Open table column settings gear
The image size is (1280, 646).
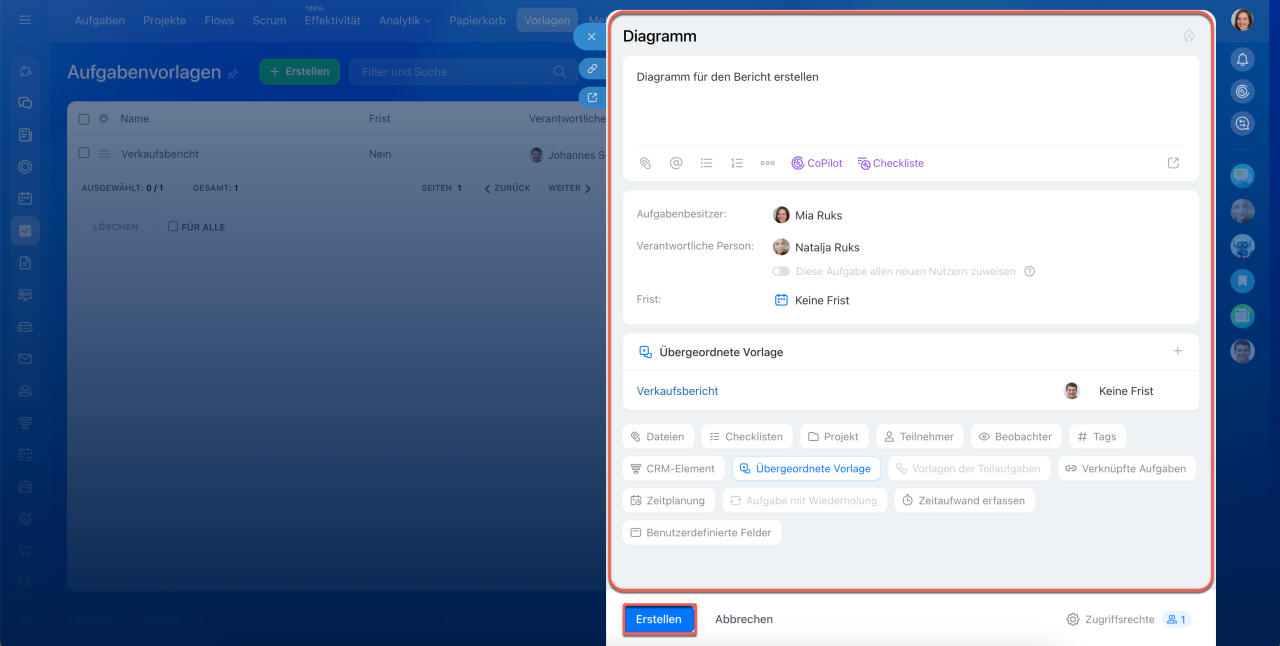pyautogui.click(x=103, y=119)
